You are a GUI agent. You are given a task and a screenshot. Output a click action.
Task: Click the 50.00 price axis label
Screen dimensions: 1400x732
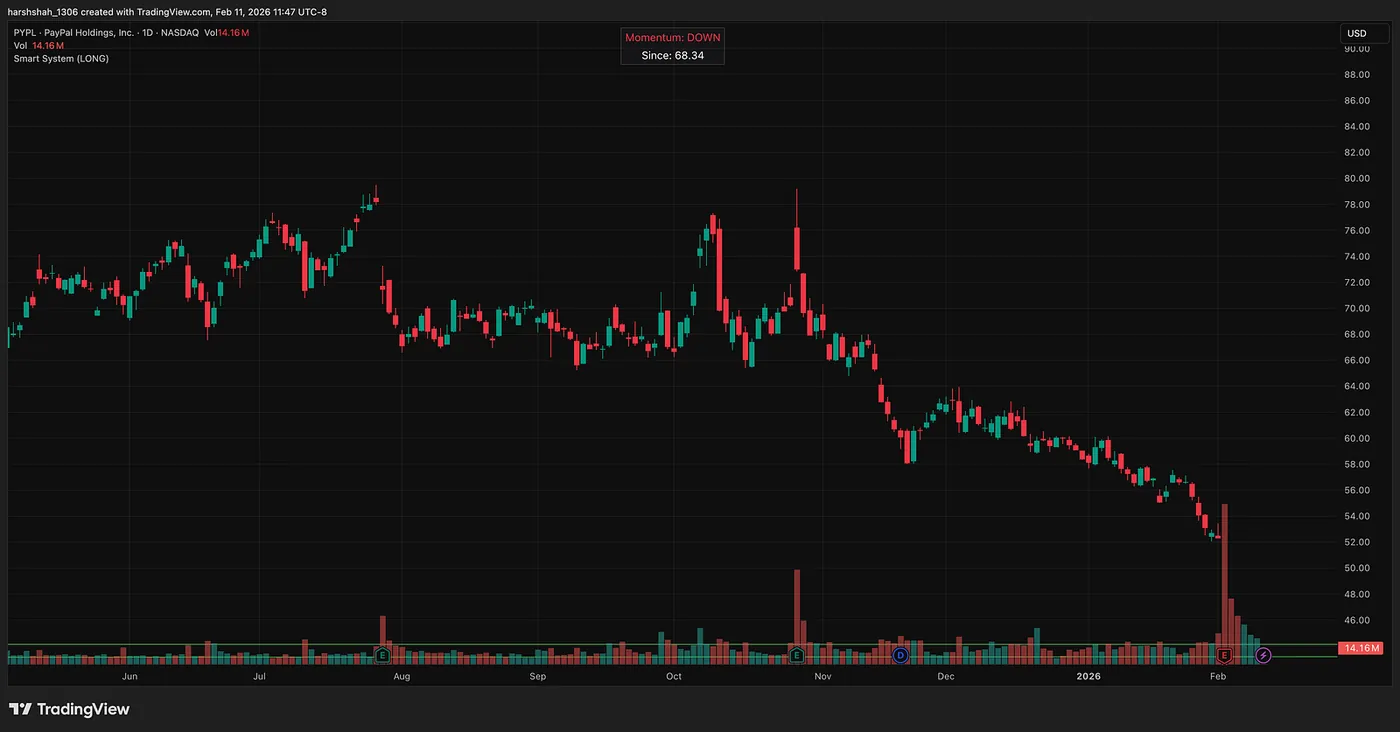click(x=1356, y=569)
